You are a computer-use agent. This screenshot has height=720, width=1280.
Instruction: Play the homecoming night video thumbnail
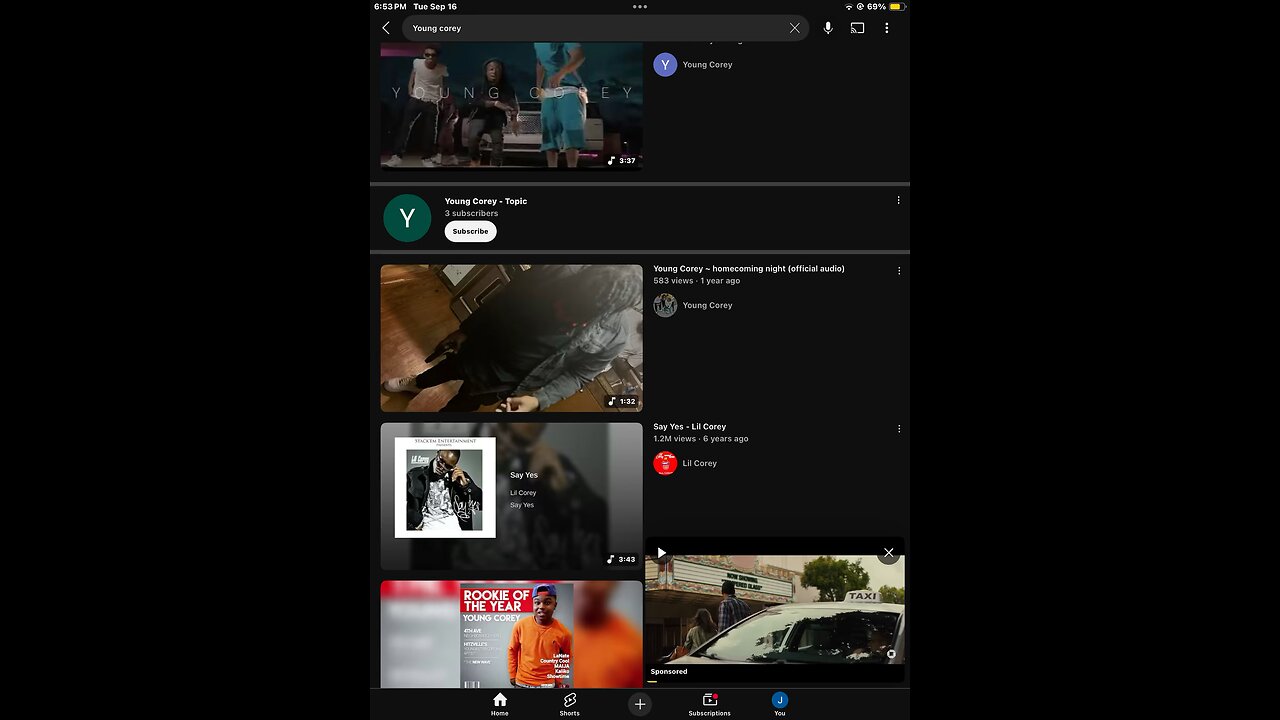[x=511, y=338]
